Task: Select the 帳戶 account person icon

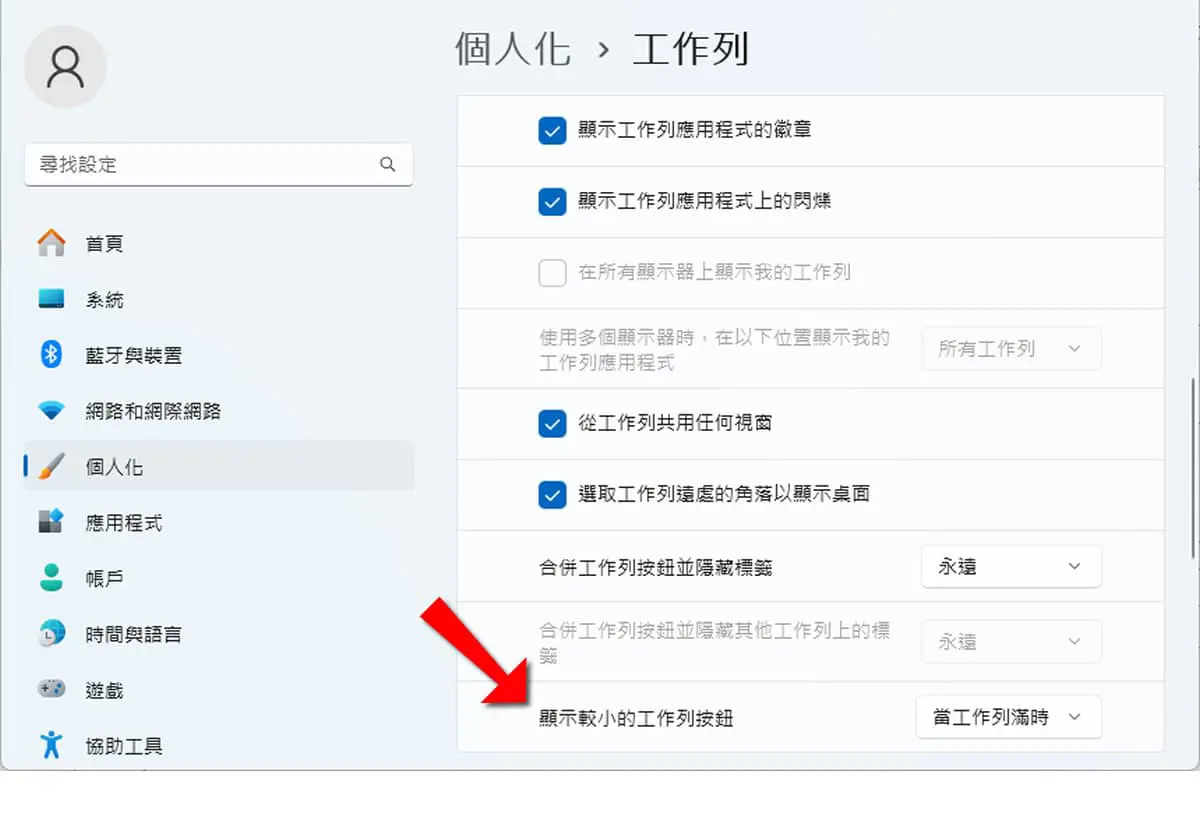Action: [51, 577]
